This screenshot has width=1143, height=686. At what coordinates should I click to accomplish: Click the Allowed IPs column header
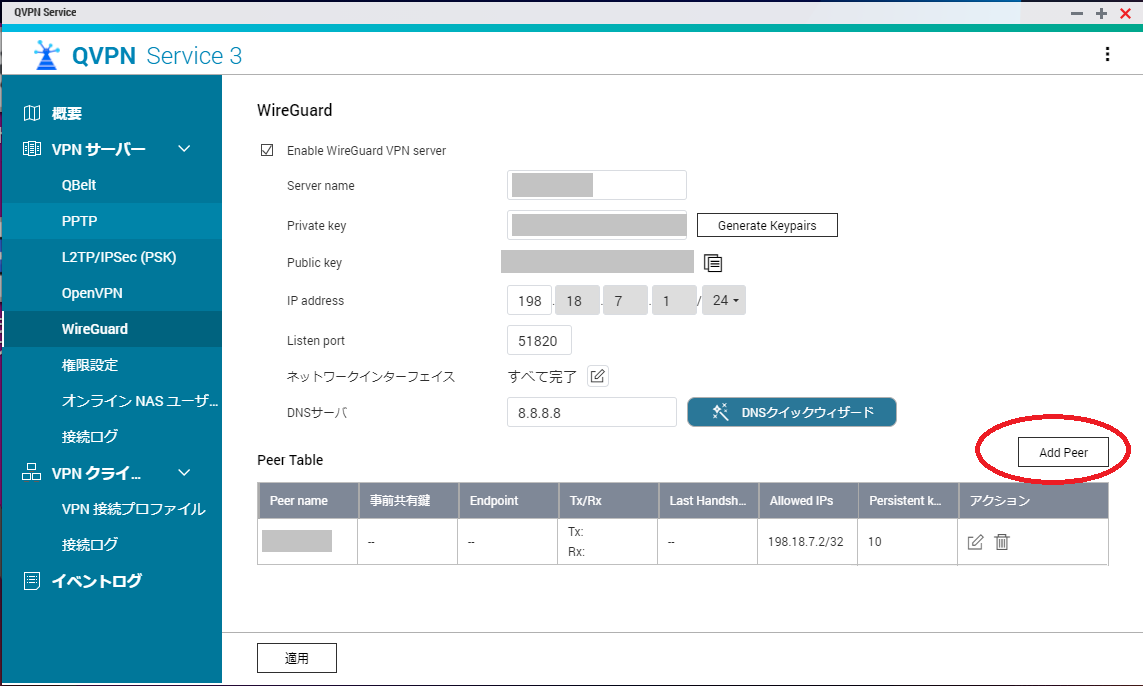pos(808,500)
